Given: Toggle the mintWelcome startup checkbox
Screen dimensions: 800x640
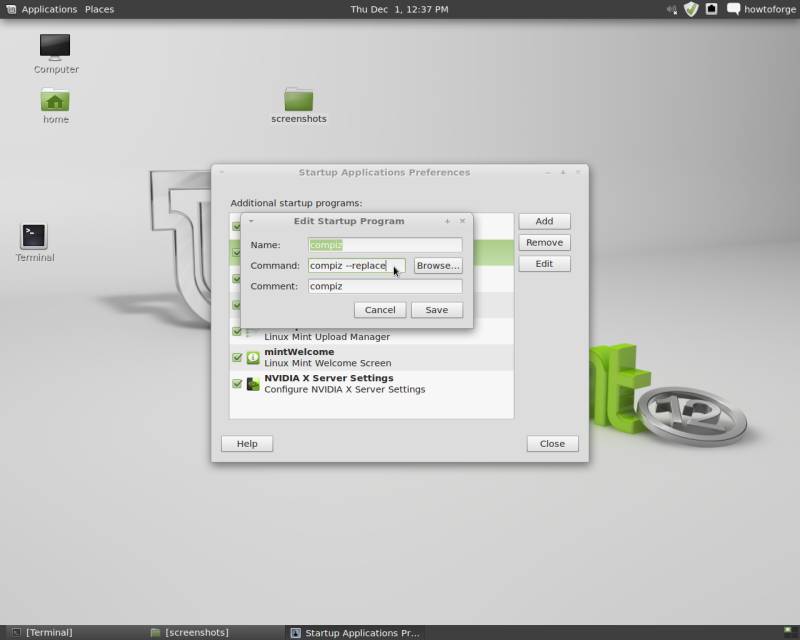Looking at the screenshot, I should pyautogui.click(x=237, y=357).
